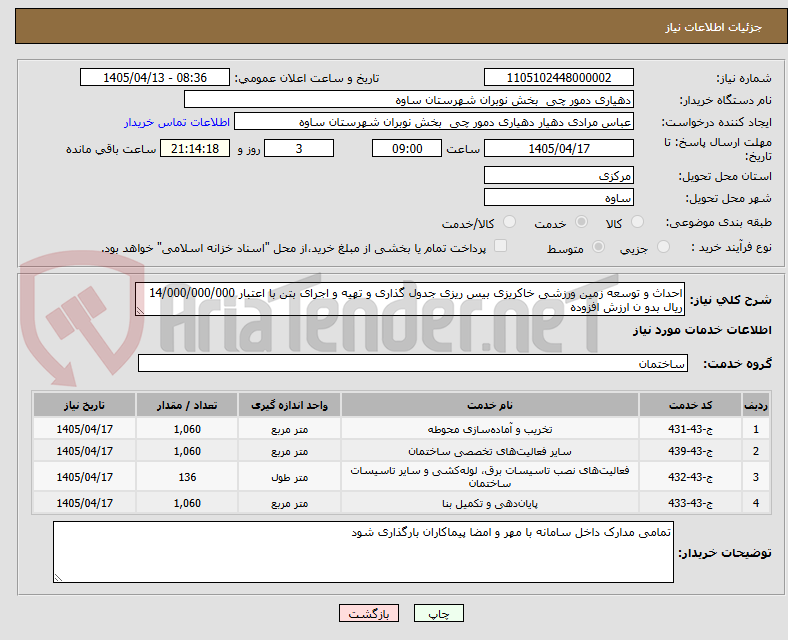788x640 pixels.
Task: Click the deadline hour field 09:00
Action: (407, 148)
